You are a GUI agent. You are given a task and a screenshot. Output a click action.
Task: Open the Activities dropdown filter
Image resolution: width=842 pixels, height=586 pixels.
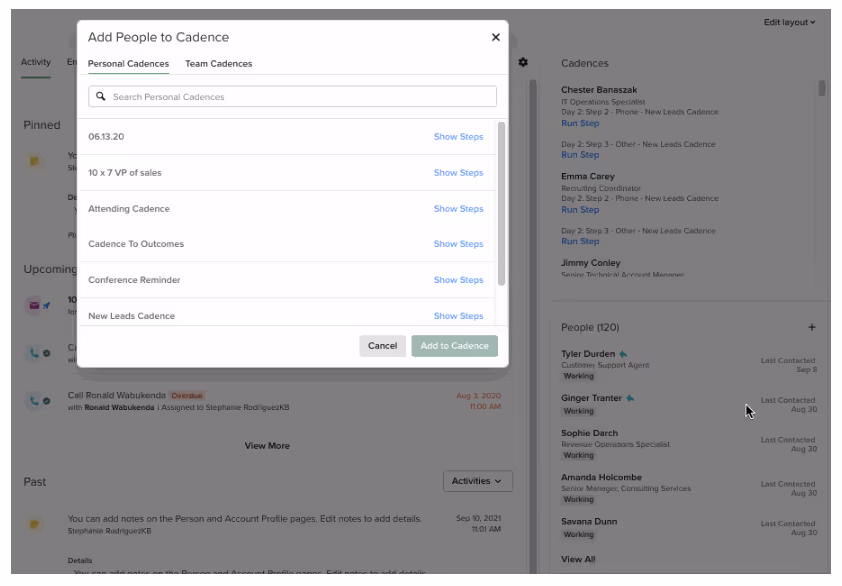click(477, 481)
